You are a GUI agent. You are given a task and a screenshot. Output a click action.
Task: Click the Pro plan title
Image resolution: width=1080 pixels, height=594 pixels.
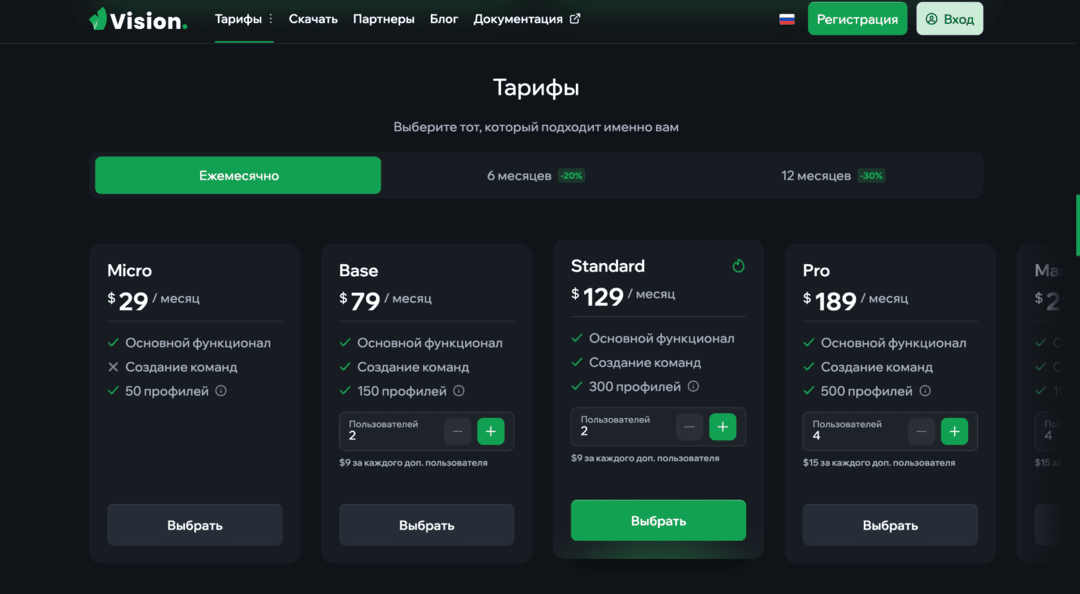click(x=816, y=270)
